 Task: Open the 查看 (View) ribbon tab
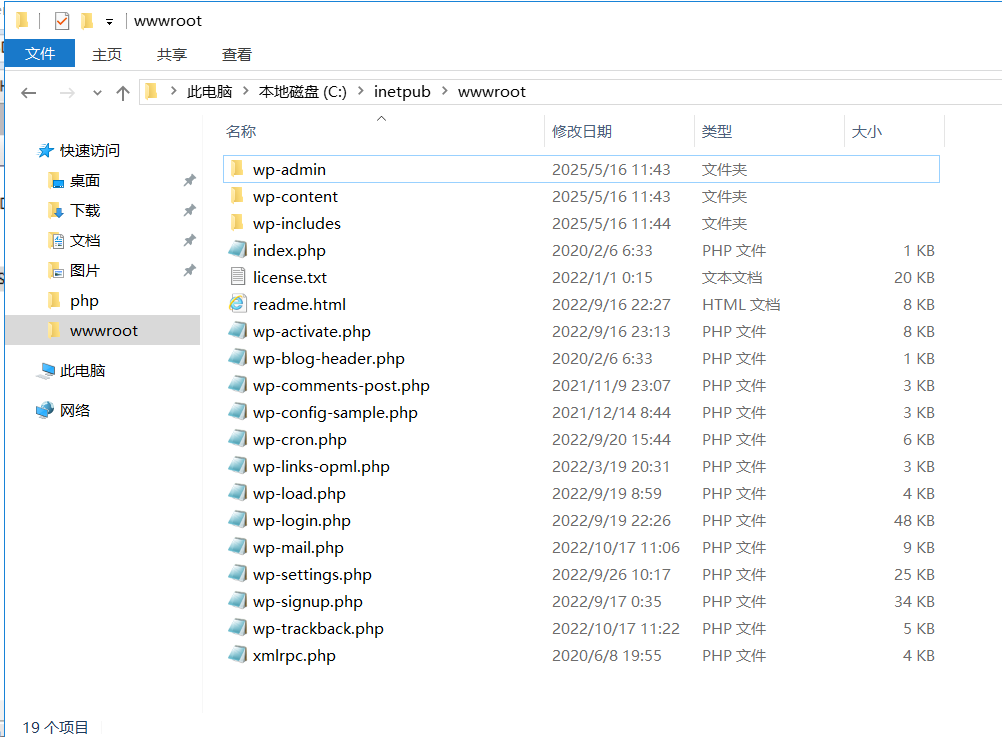pyautogui.click(x=236, y=54)
